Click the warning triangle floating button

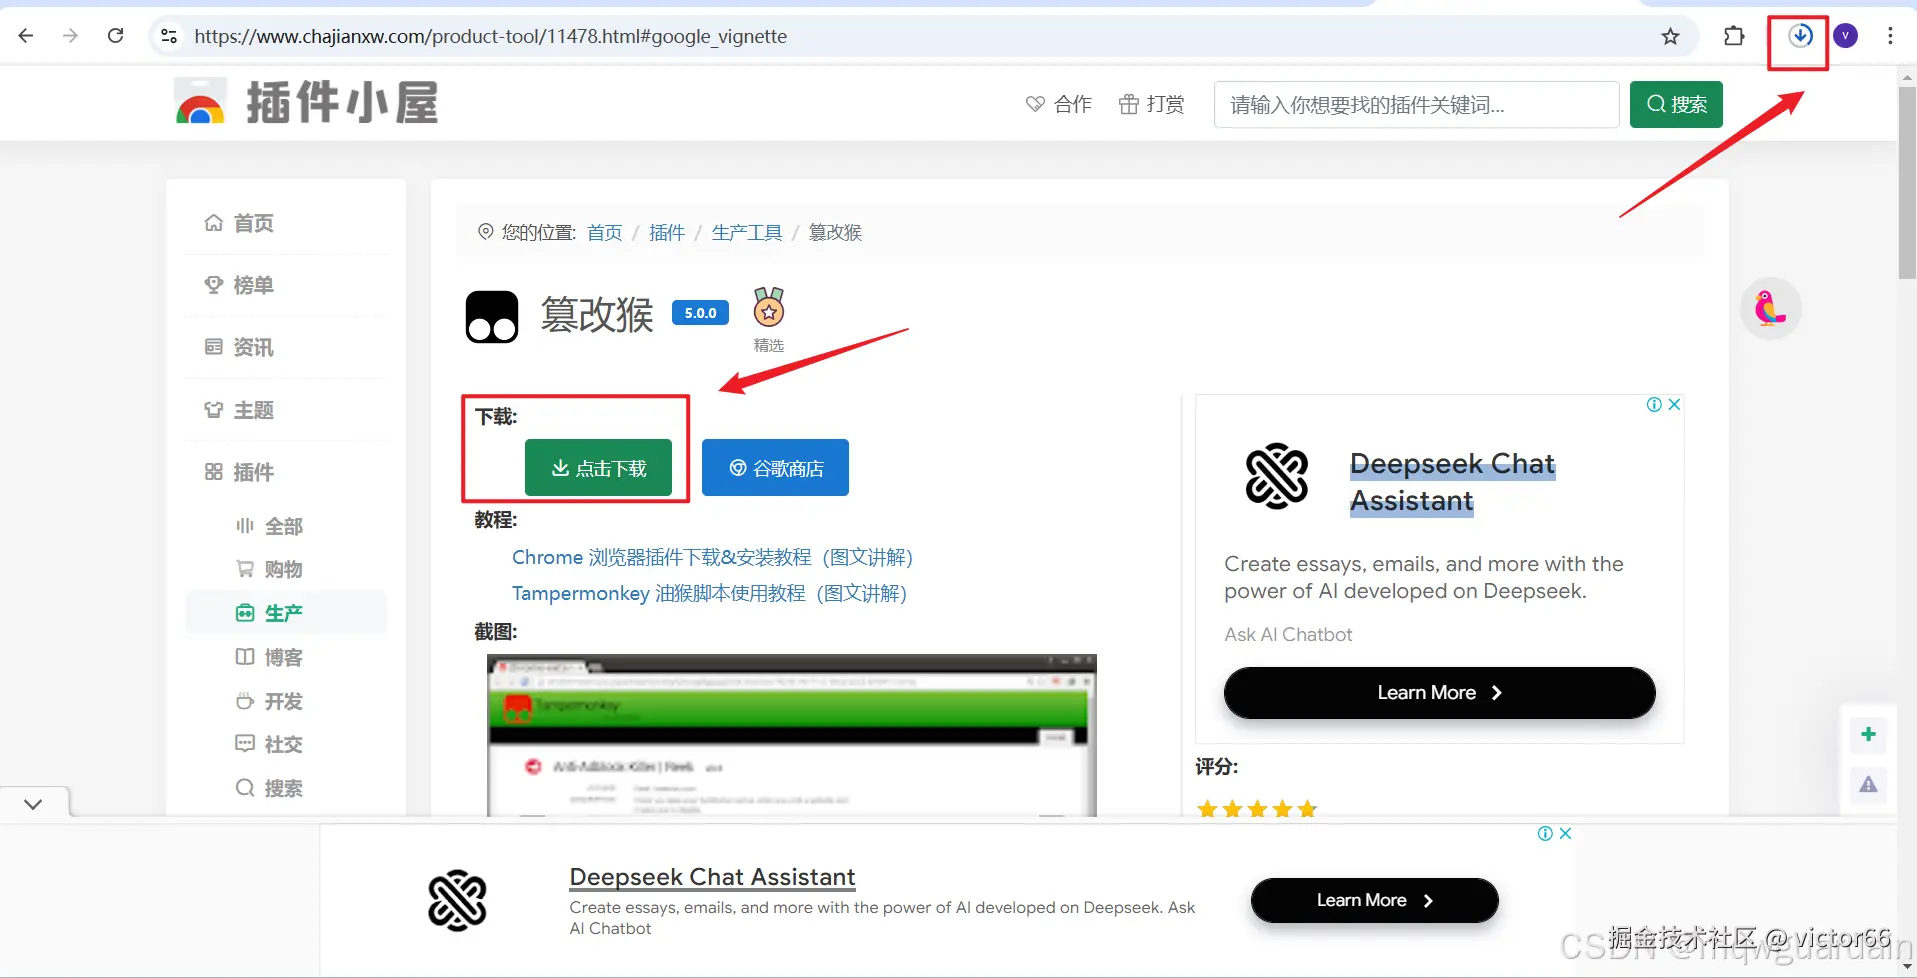(1868, 785)
